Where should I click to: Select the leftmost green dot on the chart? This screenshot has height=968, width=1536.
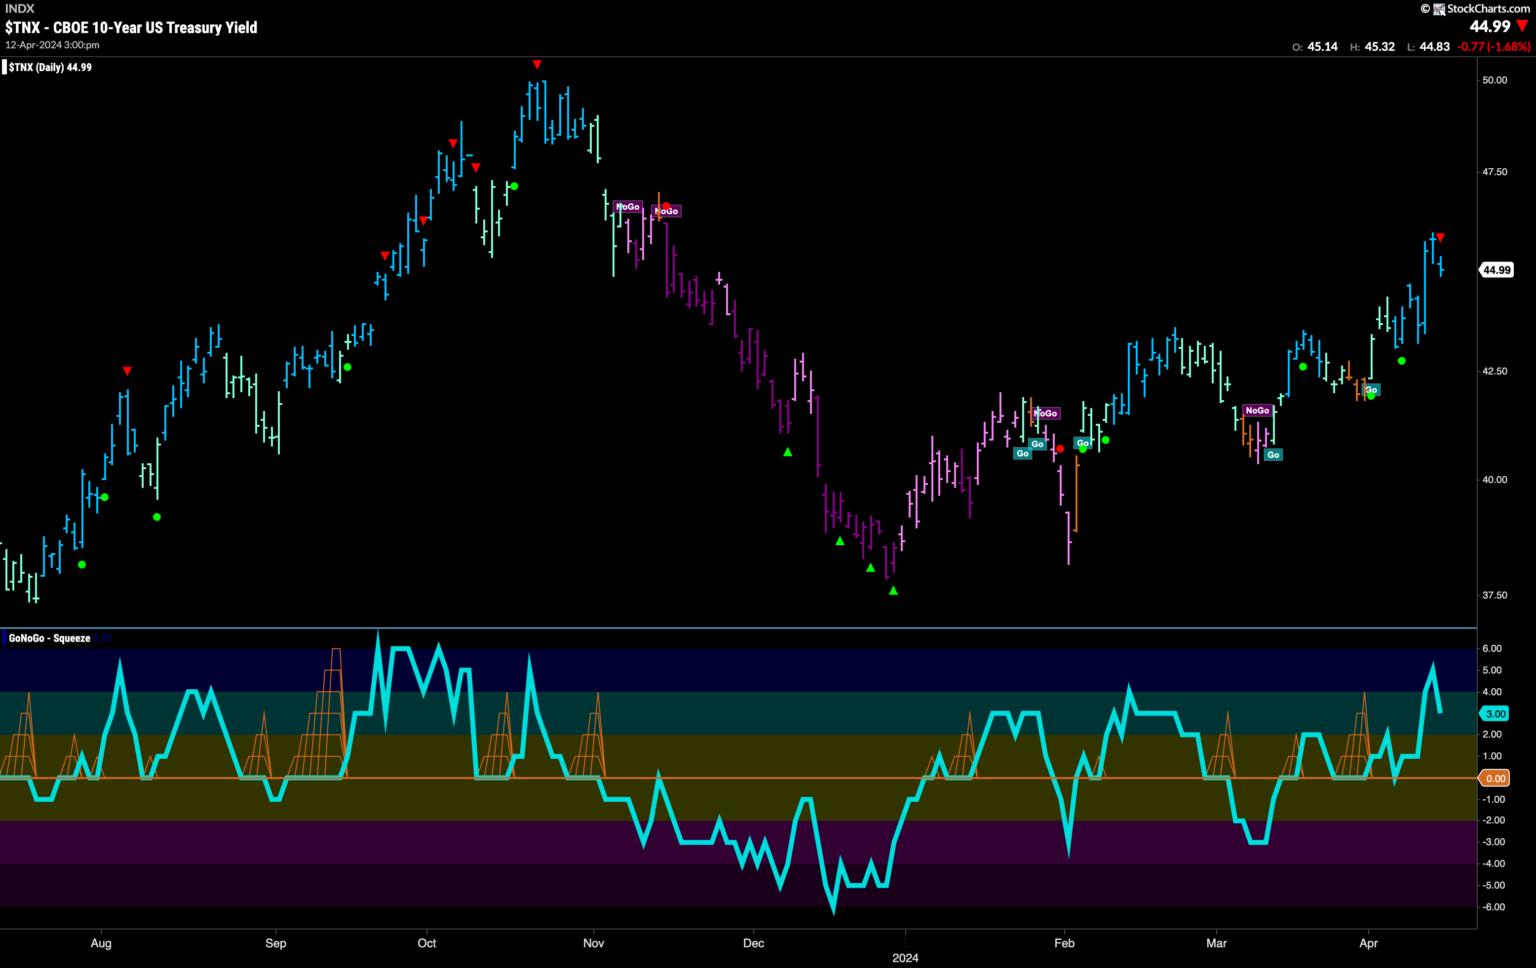pyautogui.click(x=82, y=565)
